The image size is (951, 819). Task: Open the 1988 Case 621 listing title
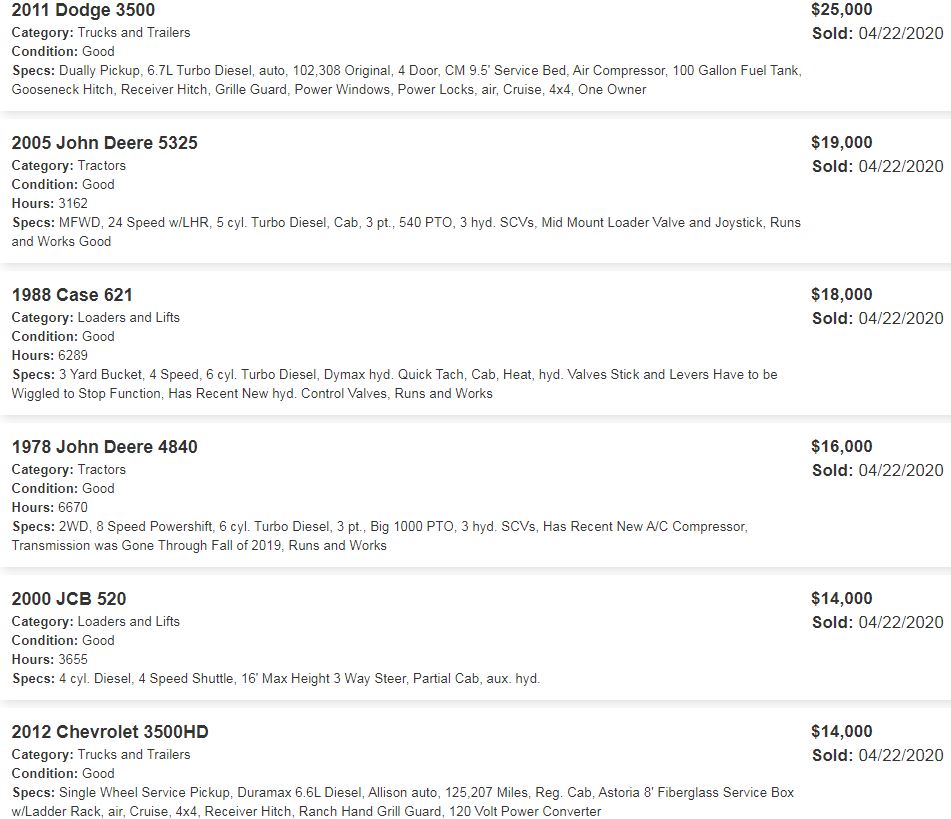pyautogui.click(x=72, y=295)
